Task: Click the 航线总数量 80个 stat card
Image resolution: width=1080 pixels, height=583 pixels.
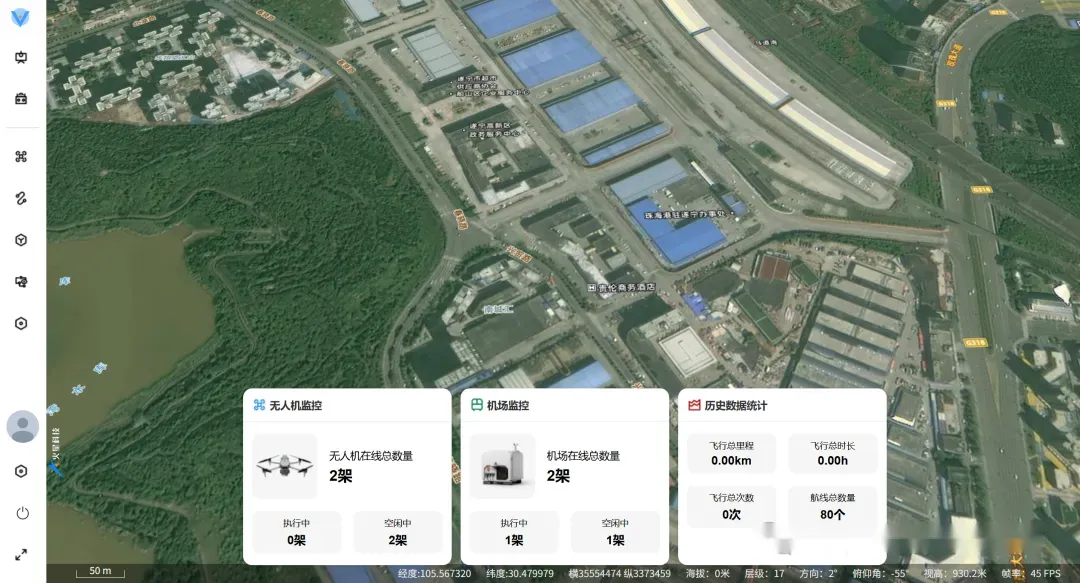Action: 832,506
